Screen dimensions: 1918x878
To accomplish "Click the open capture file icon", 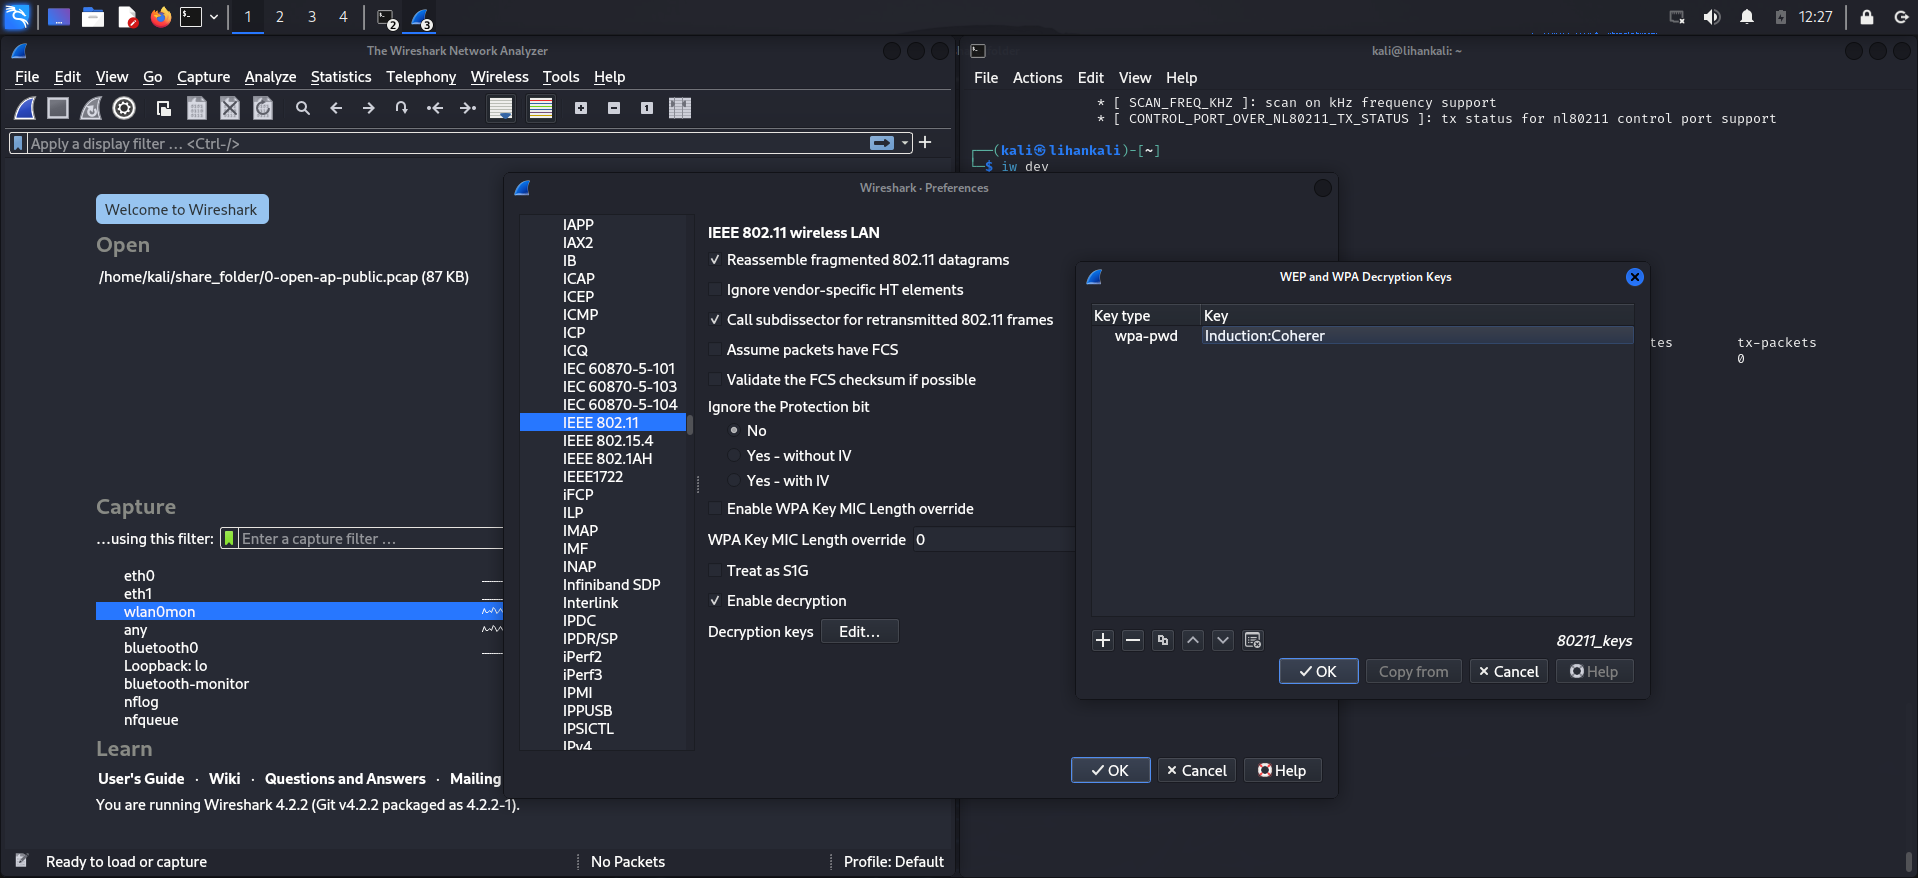I will tap(164, 108).
